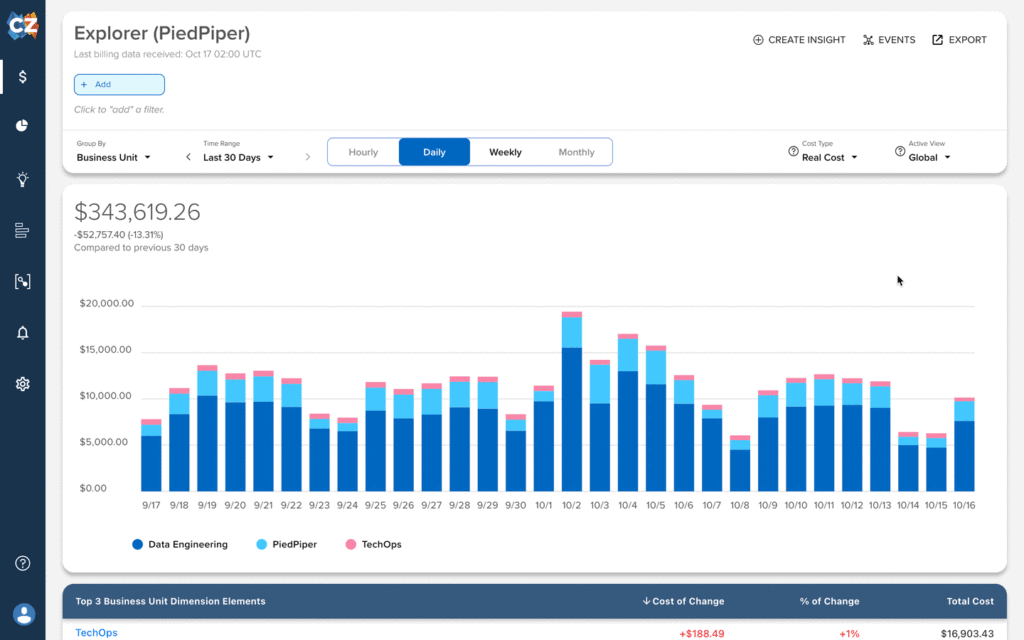The height and width of the screenshot is (640, 1024).
Task: Click the 10/16 bar in chart
Action: [x=964, y=445]
